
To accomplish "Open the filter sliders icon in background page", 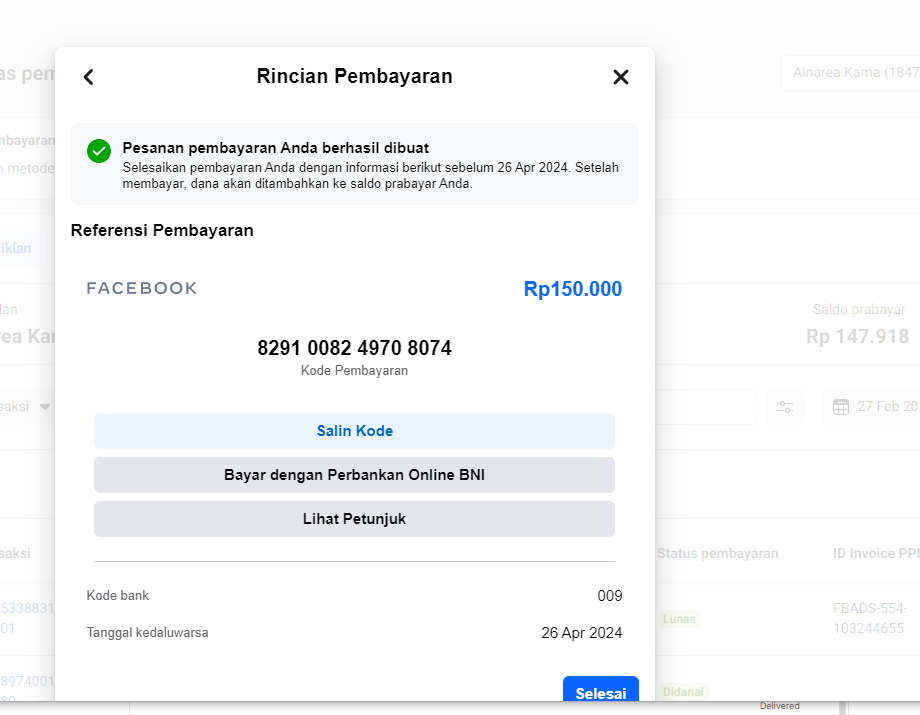I will [785, 406].
